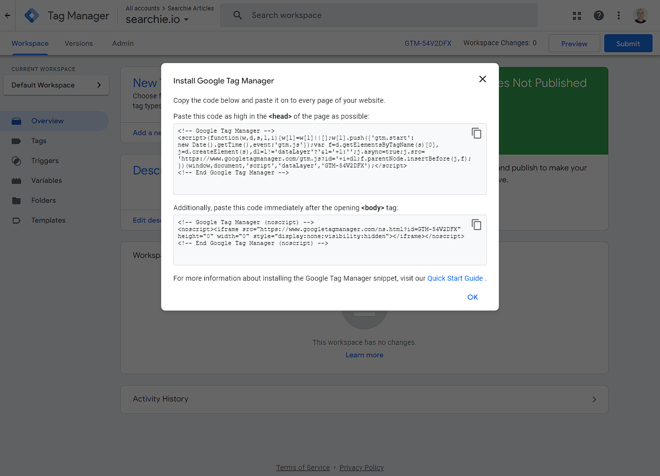Open the Google apps grid
The width and height of the screenshot is (660, 476).
coord(577,16)
